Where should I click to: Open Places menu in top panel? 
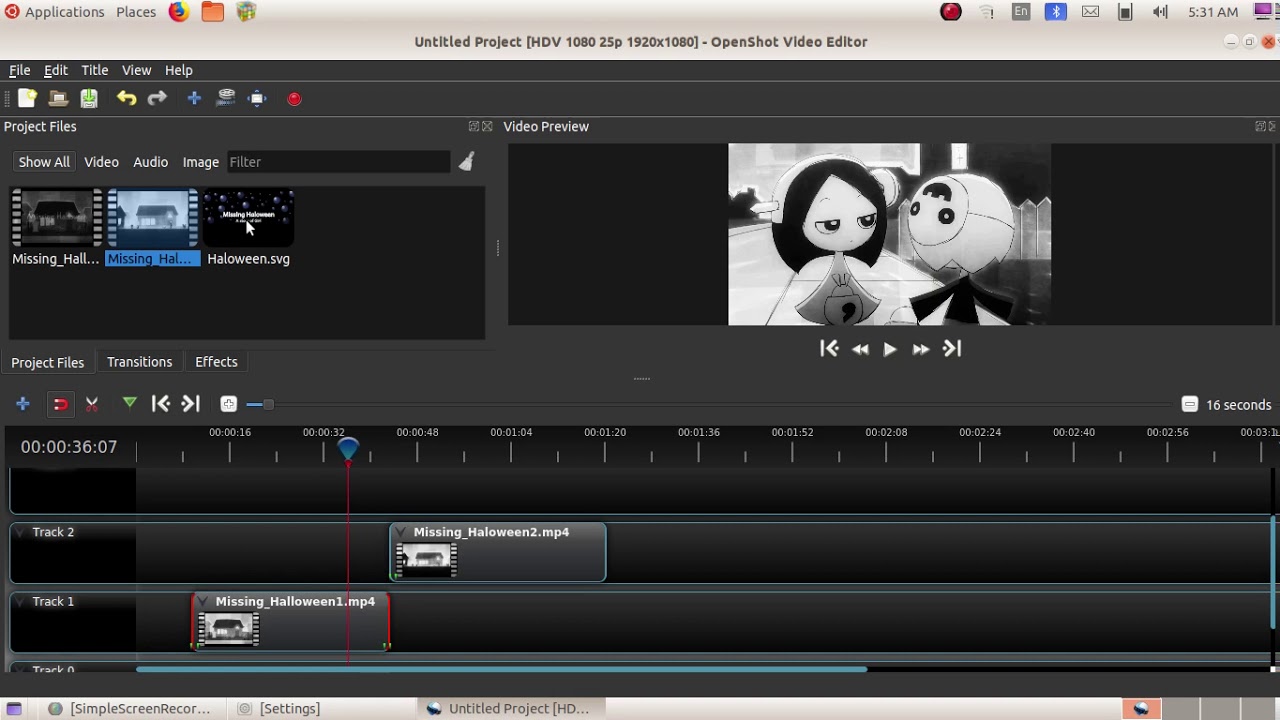pyautogui.click(x=136, y=12)
